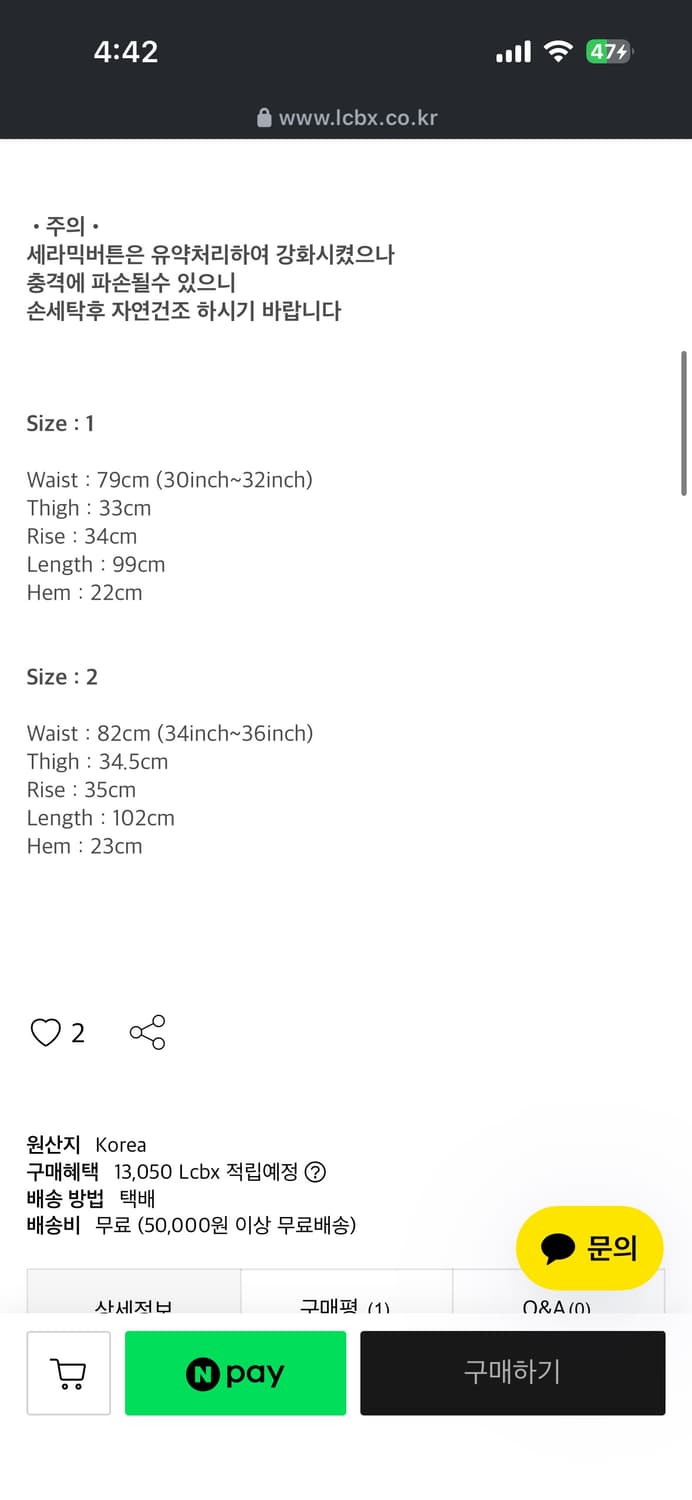This screenshot has height=1500, width=692.
Task: Open the share icon
Action: tap(148, 1032)
